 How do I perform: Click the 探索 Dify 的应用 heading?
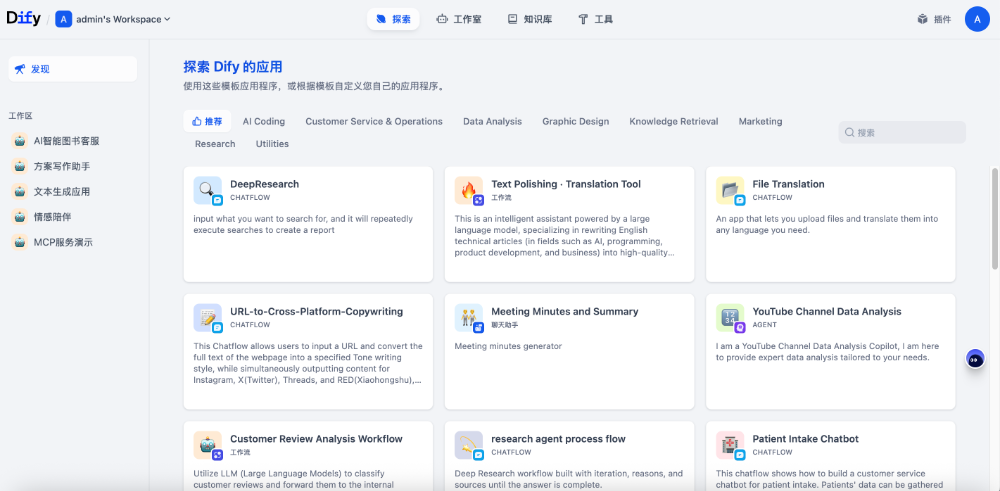[x=233, y=67]
